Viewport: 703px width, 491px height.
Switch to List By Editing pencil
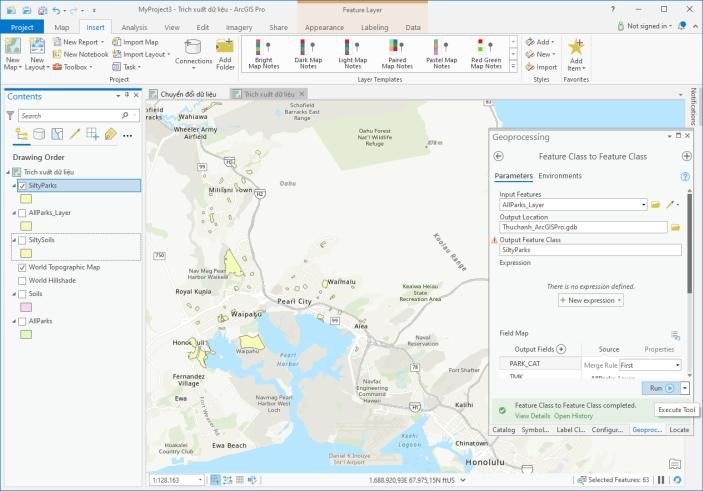point(74,134)
